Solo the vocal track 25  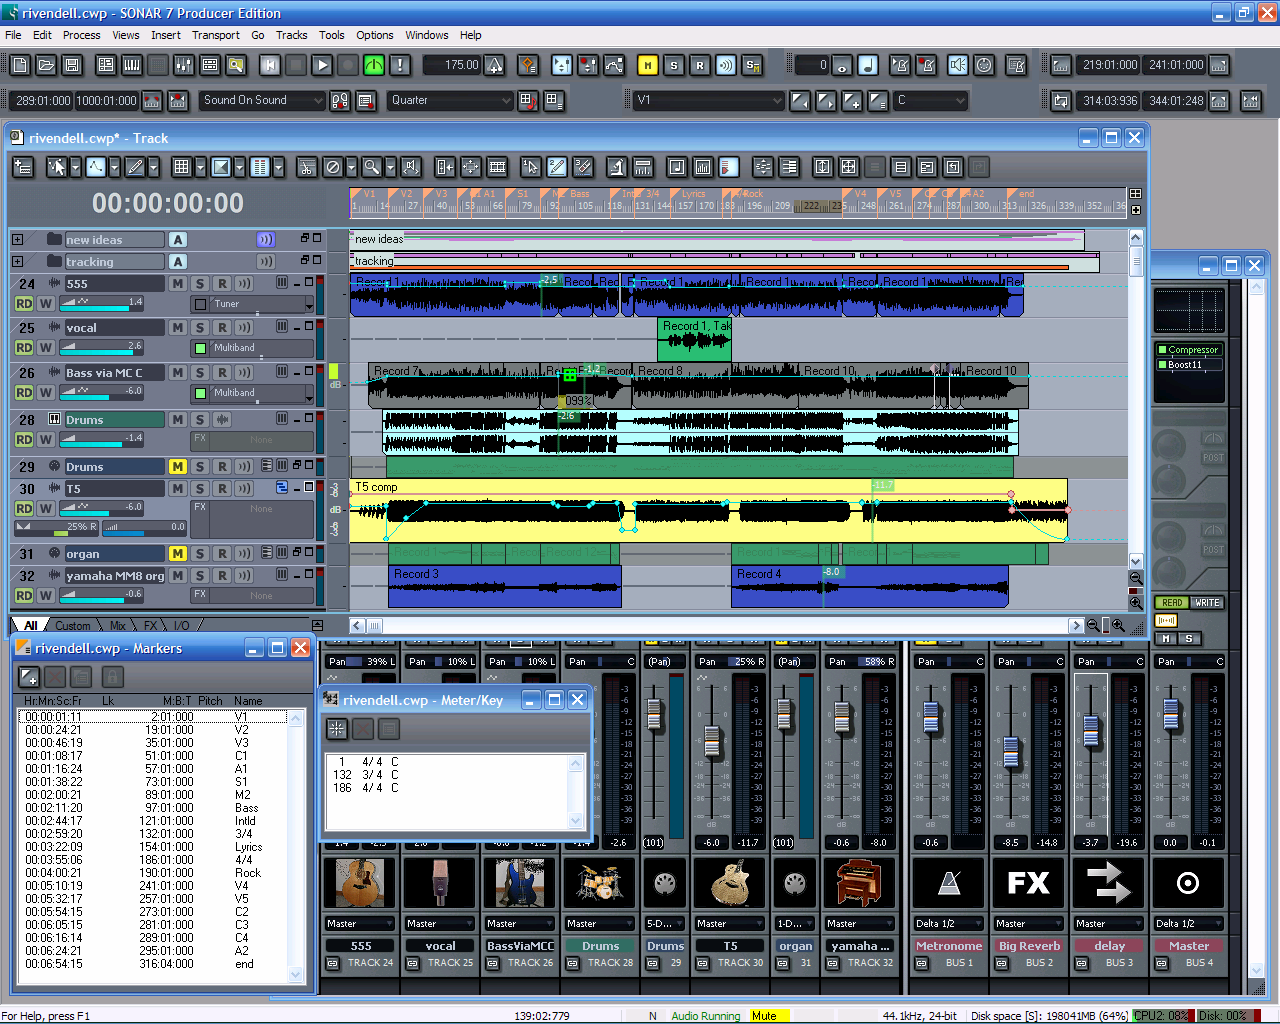(200, 328)
